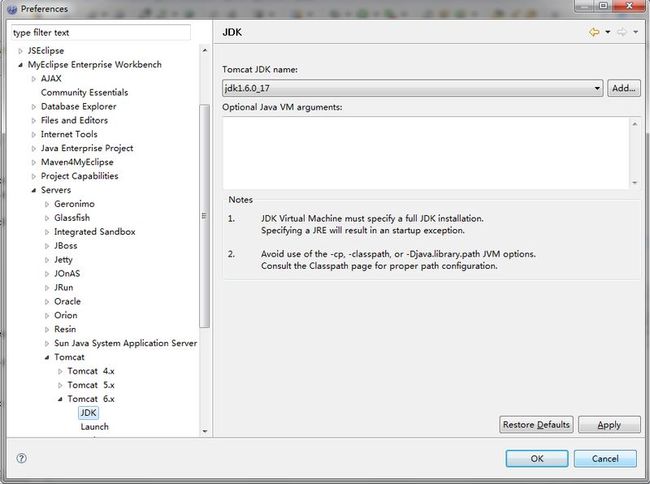
Task: Select Internet Tools tree item
Action: [x=69, y=134]
